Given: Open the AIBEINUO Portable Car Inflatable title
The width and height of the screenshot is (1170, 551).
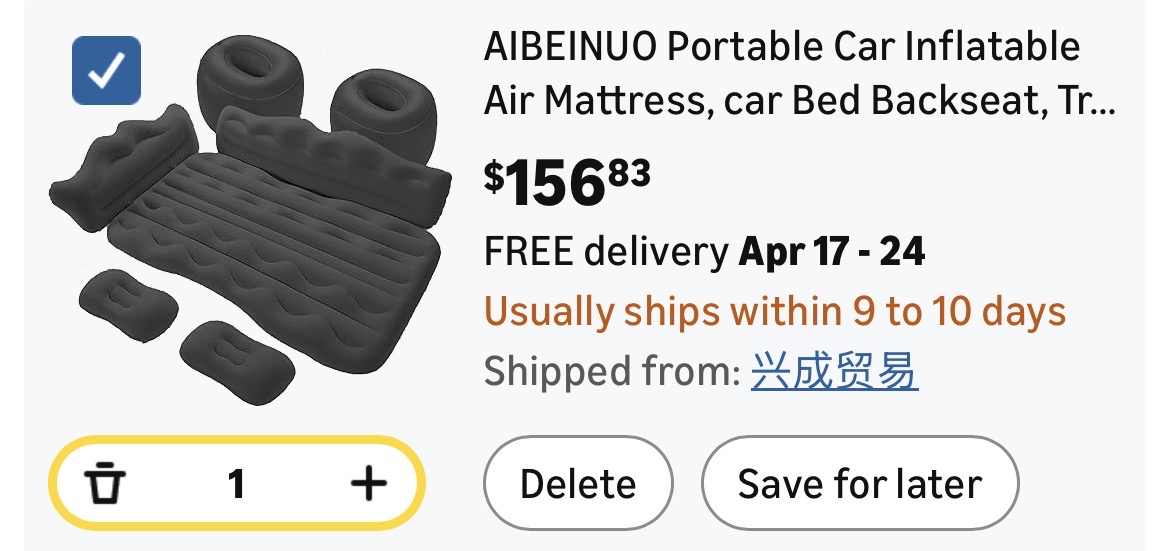Looking at the screenshot, I should pyautogui.click(x=782, y=47).
